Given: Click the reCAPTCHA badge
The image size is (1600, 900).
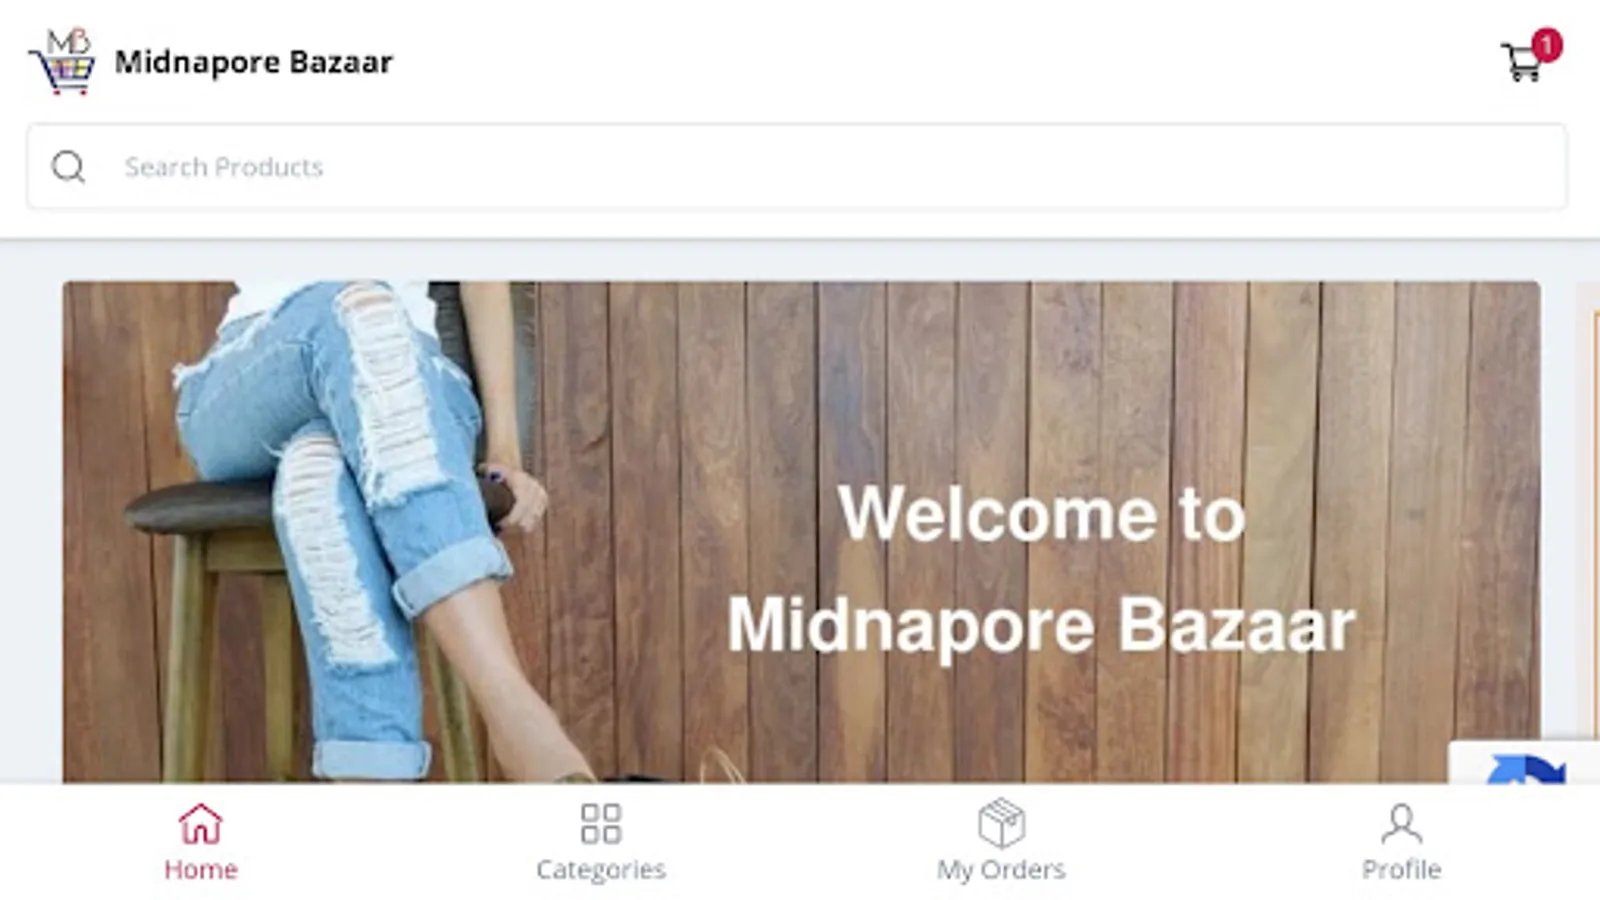Looking at the screenshot, I should 1524,763.
